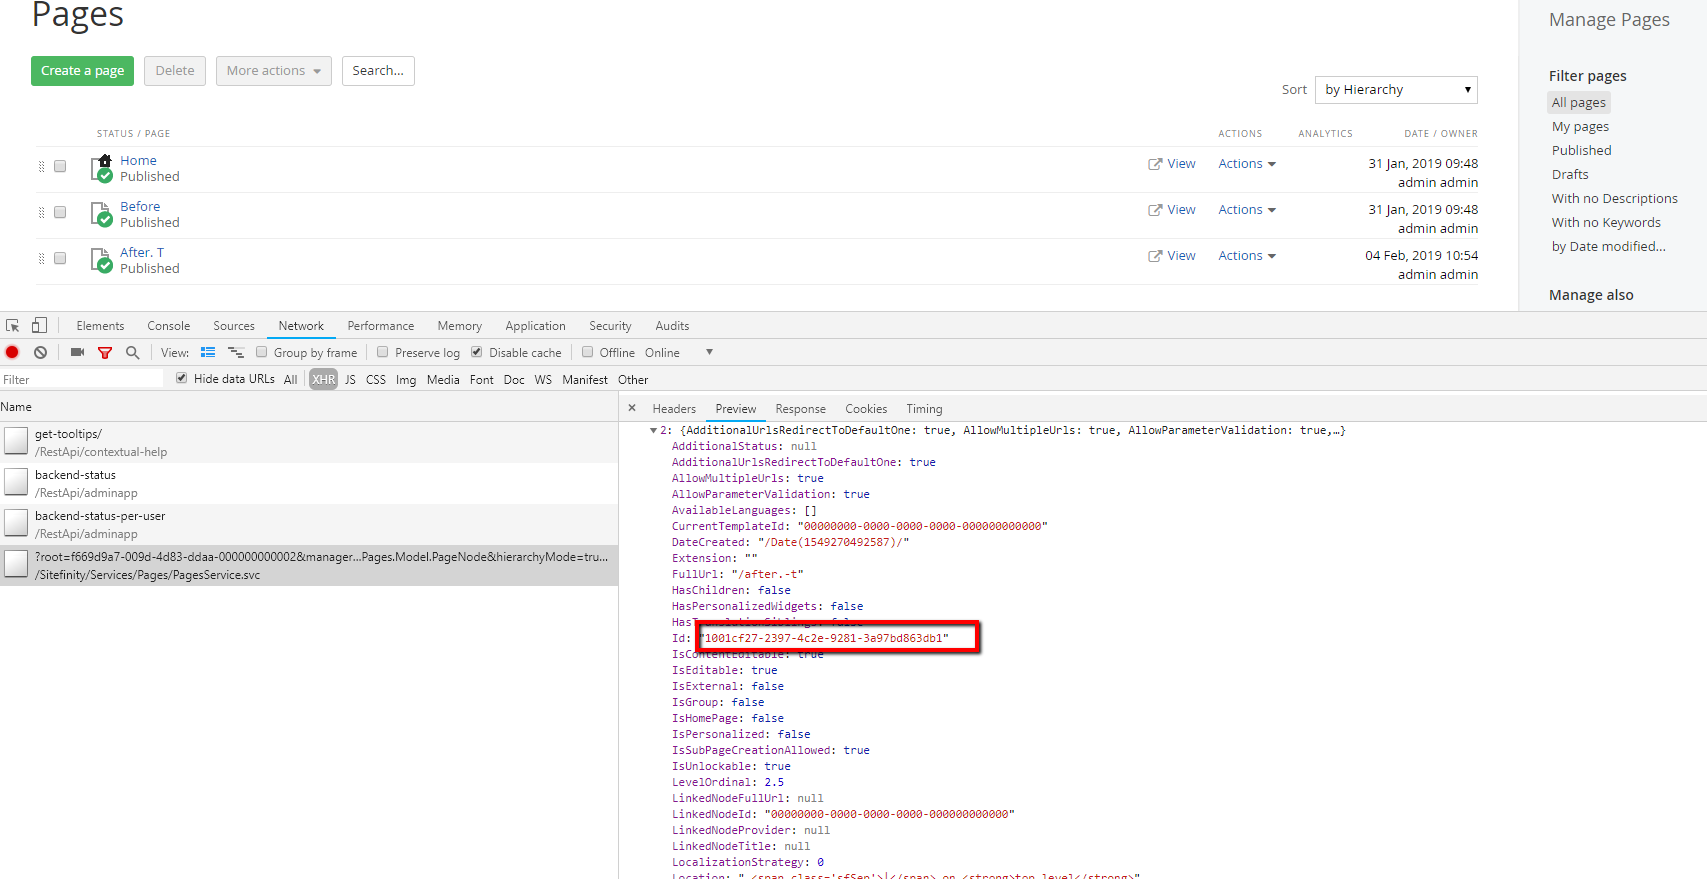This screenshot has height=879, width=1707.
Task: Enable Group by frame checkbox
Action: pyautogui.click(x=262, y=352)
